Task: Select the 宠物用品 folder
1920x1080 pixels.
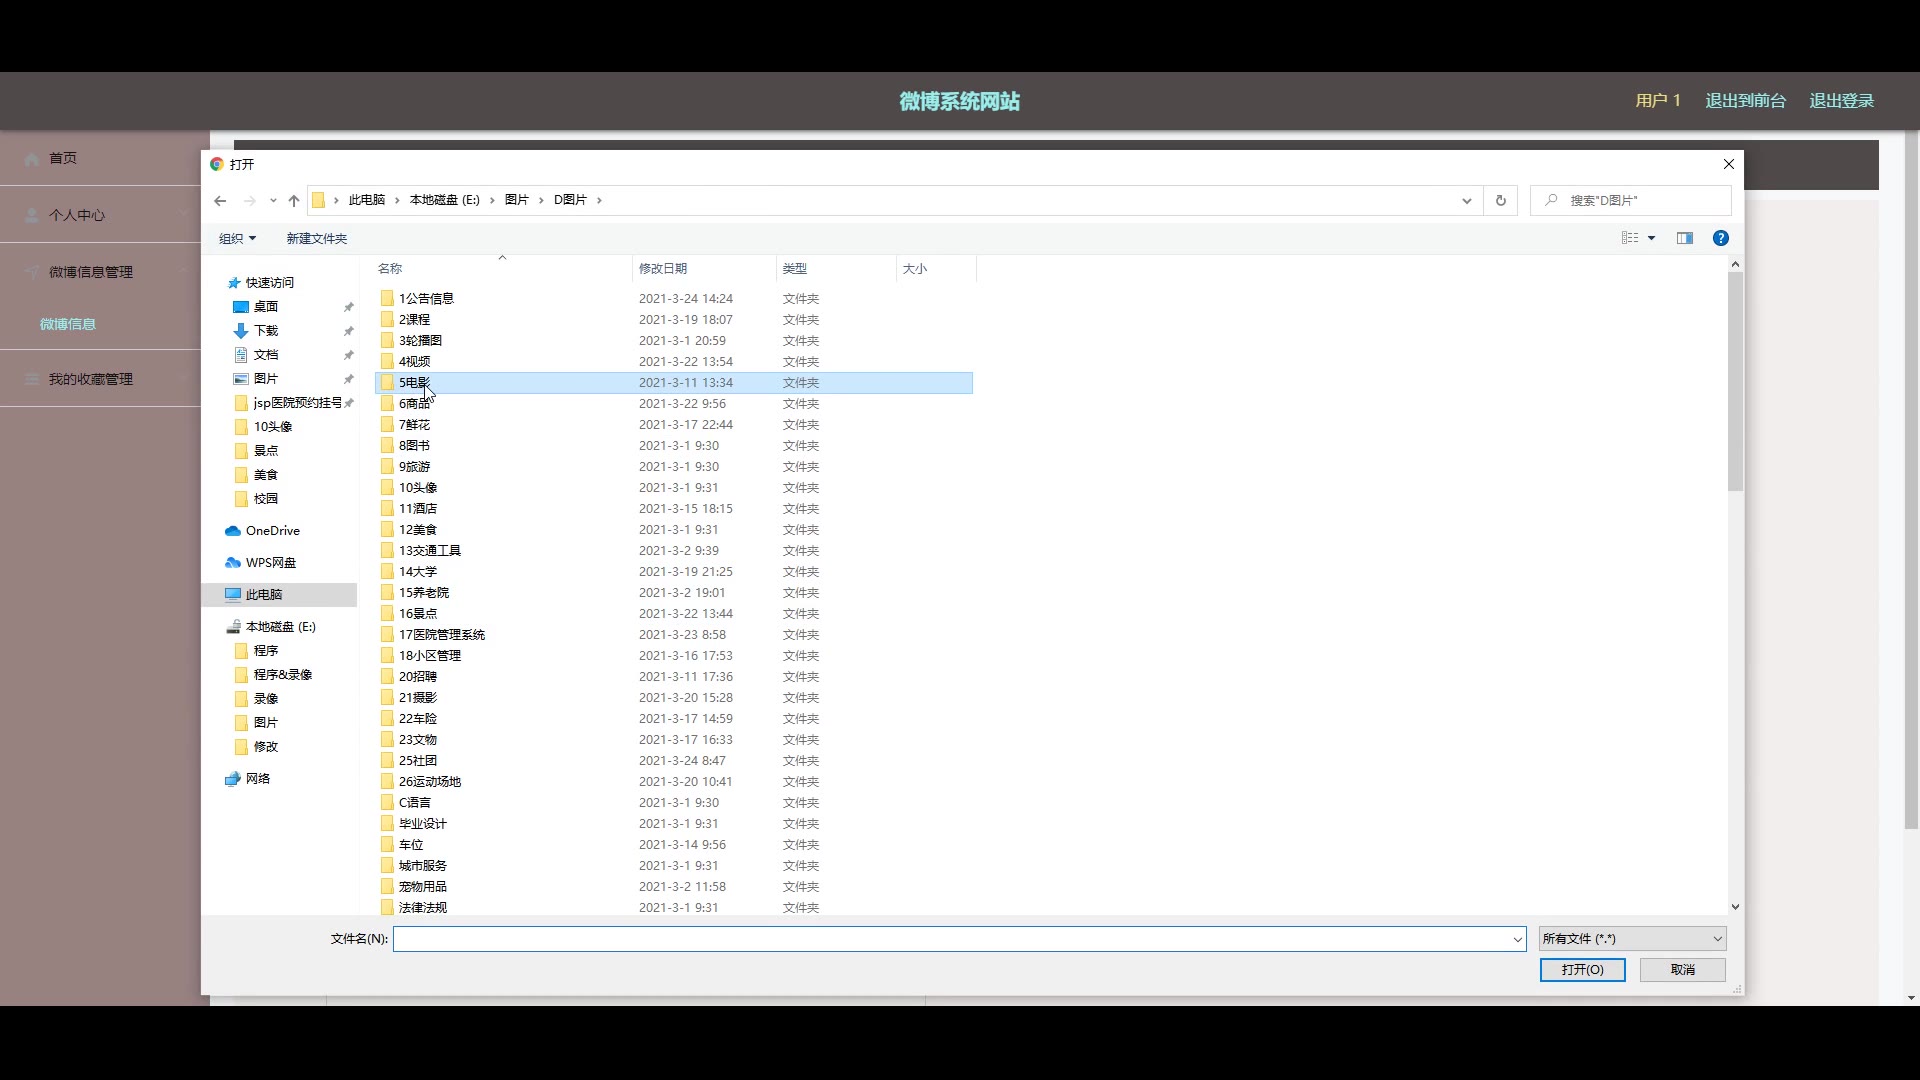Action: coord(422,887)
